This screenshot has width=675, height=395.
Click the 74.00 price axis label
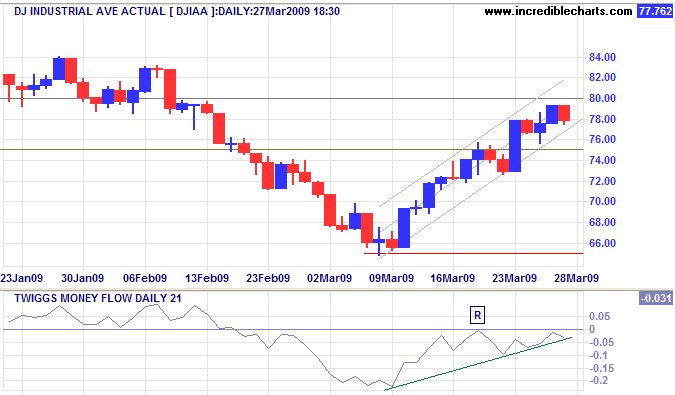point(602,160)
